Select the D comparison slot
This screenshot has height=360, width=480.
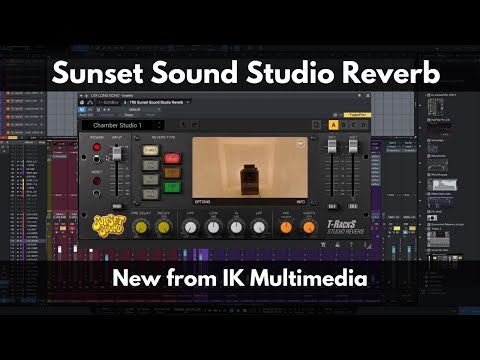pos(363,125)
